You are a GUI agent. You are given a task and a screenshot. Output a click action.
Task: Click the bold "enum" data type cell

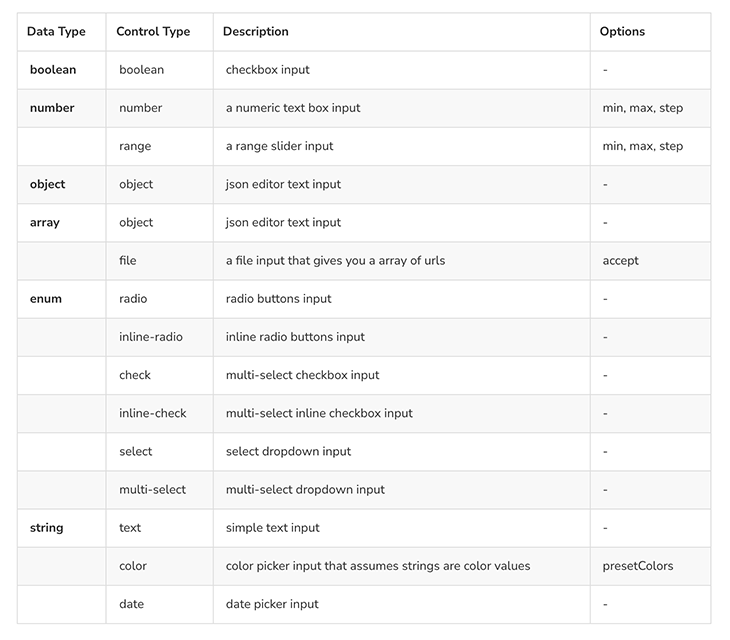[x=46, y=299]
